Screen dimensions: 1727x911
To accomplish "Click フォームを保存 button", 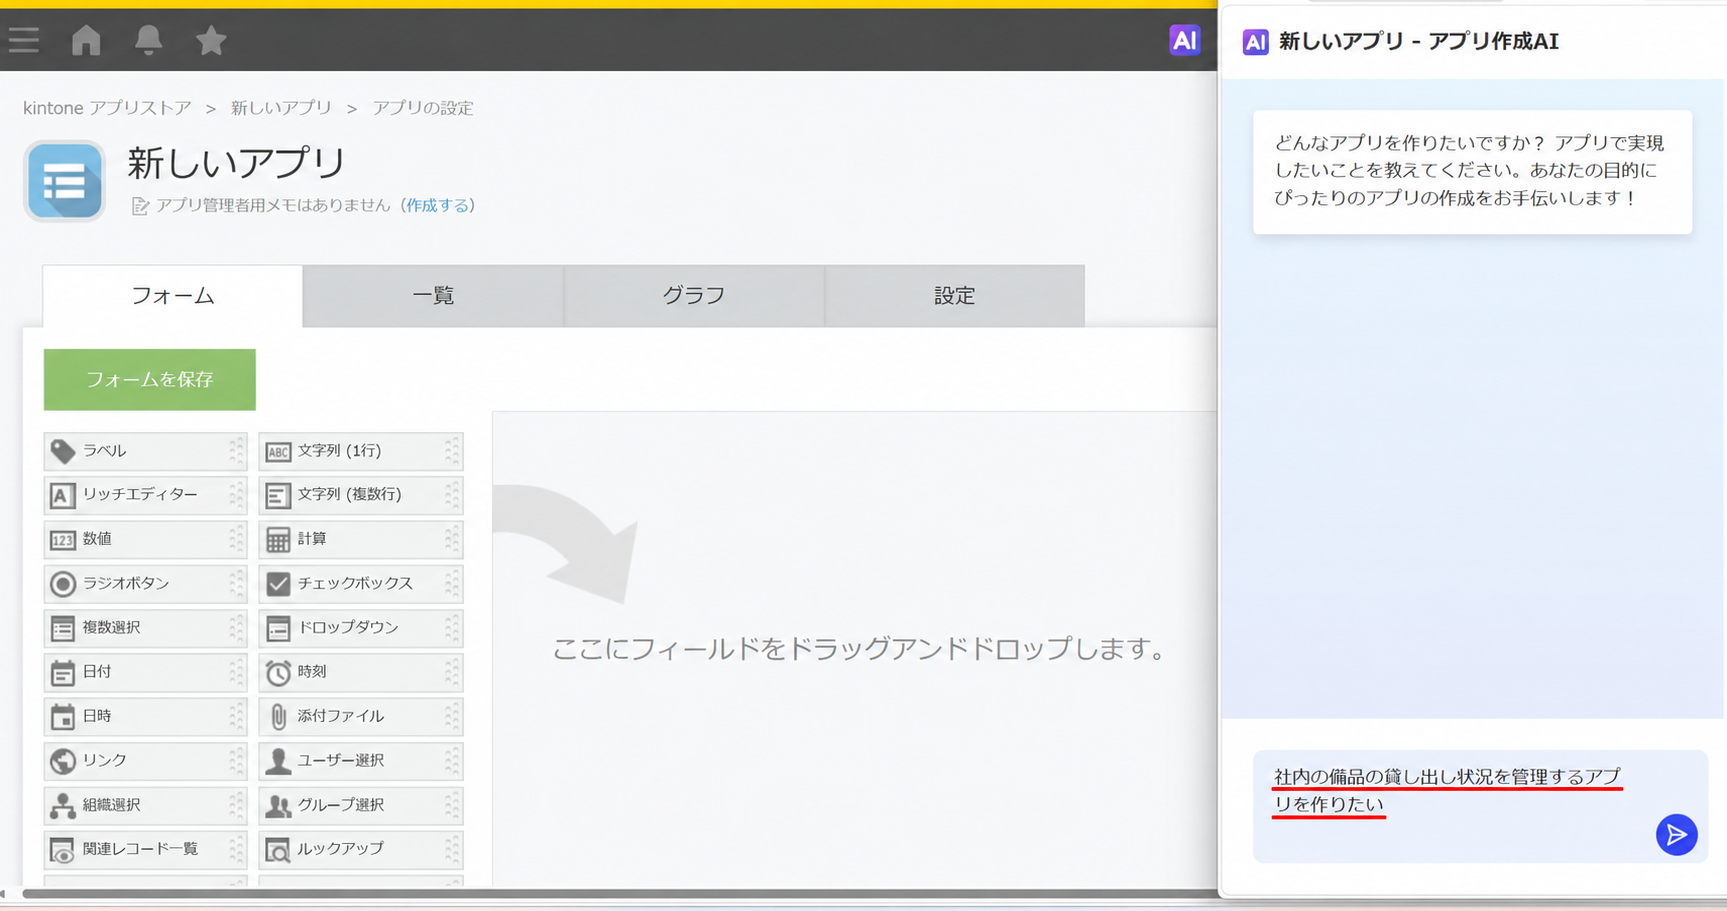I will click(x=150, y=380).
